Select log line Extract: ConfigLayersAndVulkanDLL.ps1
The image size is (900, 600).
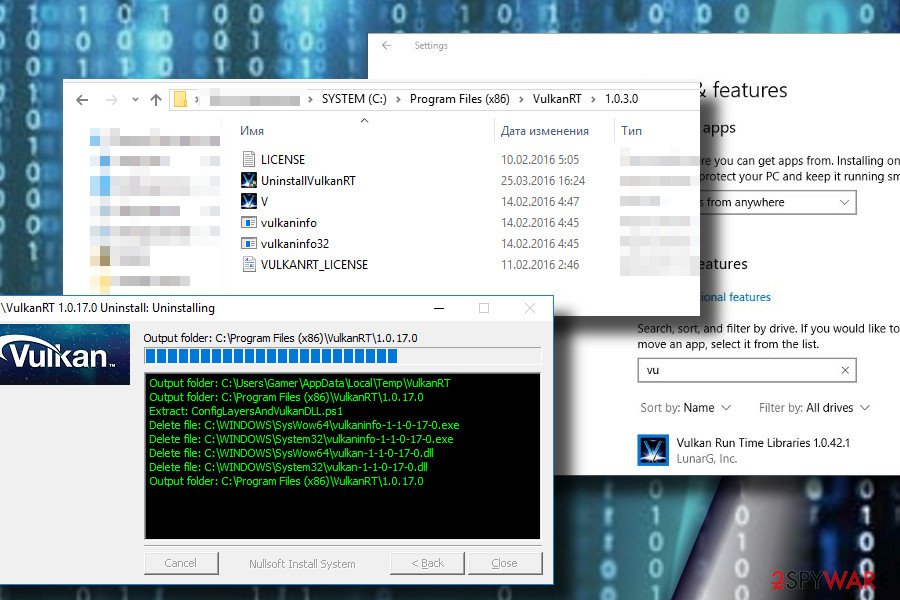click(246, 411)
